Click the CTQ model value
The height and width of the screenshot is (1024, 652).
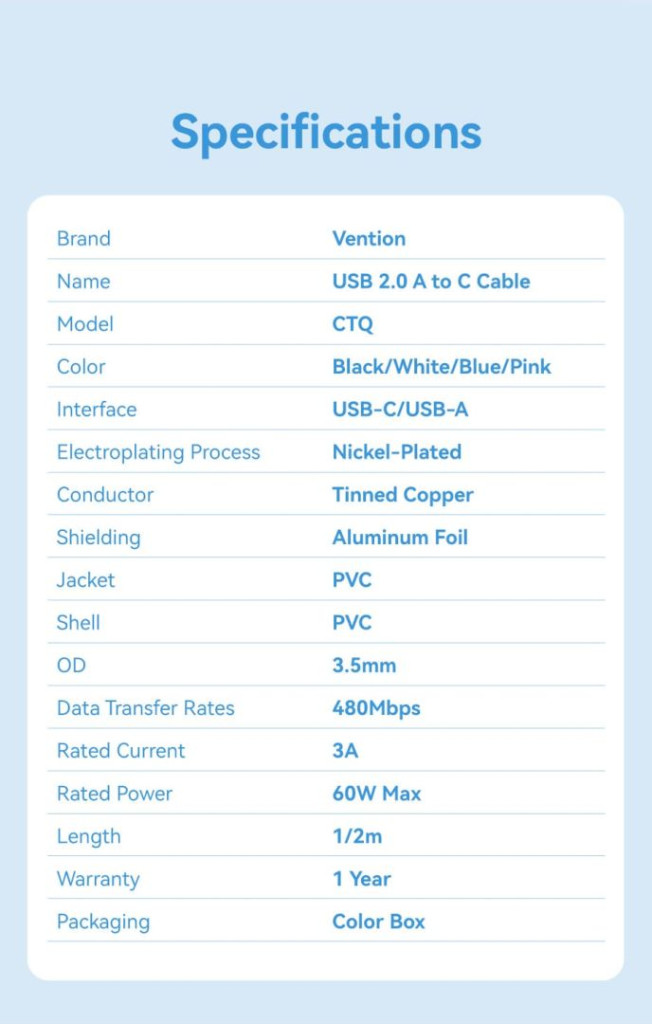click(x=353, y=324)
